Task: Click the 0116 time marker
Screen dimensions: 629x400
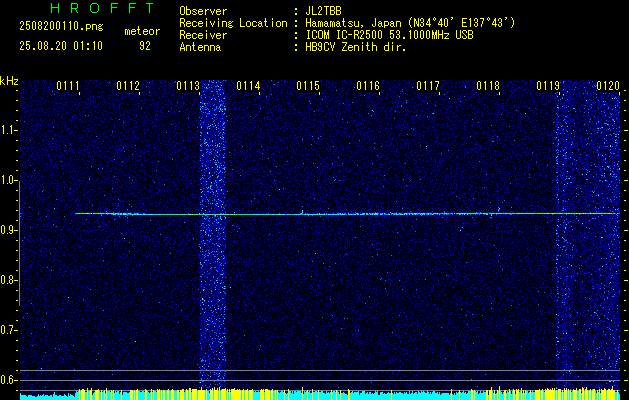Action: [368, 85]
